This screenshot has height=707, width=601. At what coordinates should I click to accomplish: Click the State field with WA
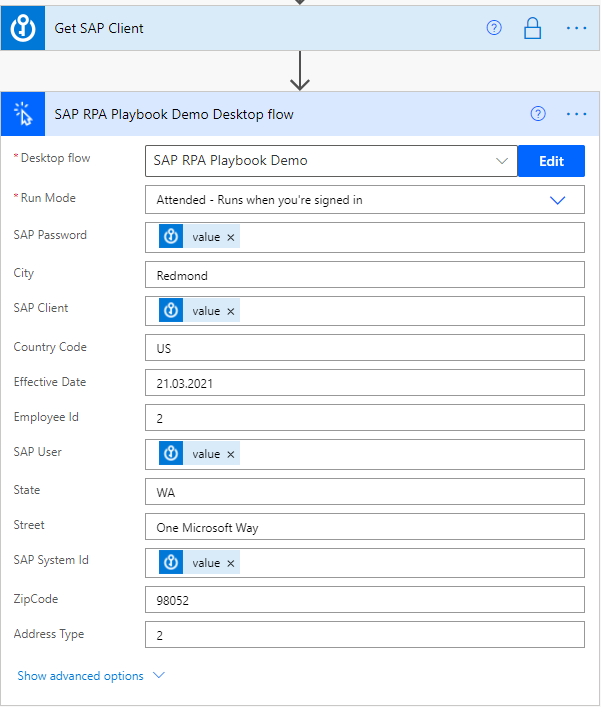point(365,491)
